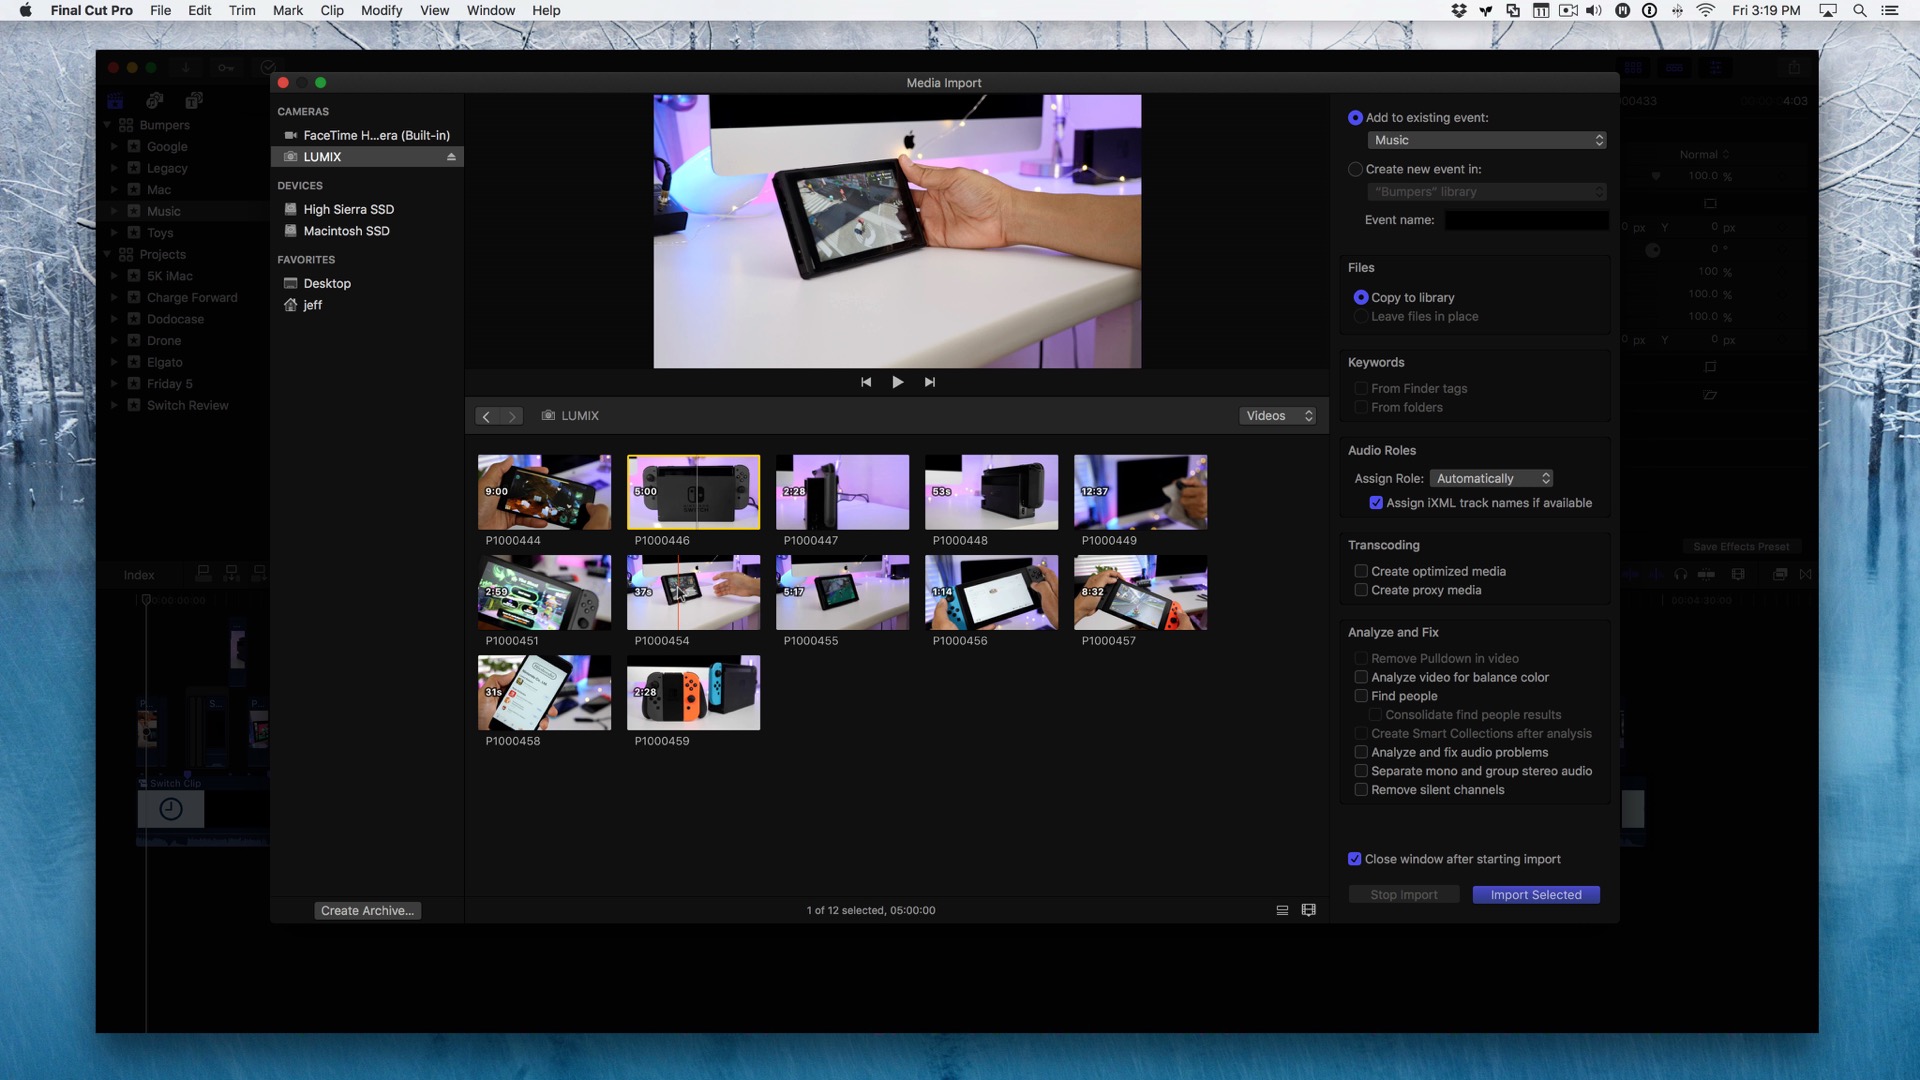Open the File menu
The width and height of the screenshot is (1920, 1080).
[x=160, y=10]
